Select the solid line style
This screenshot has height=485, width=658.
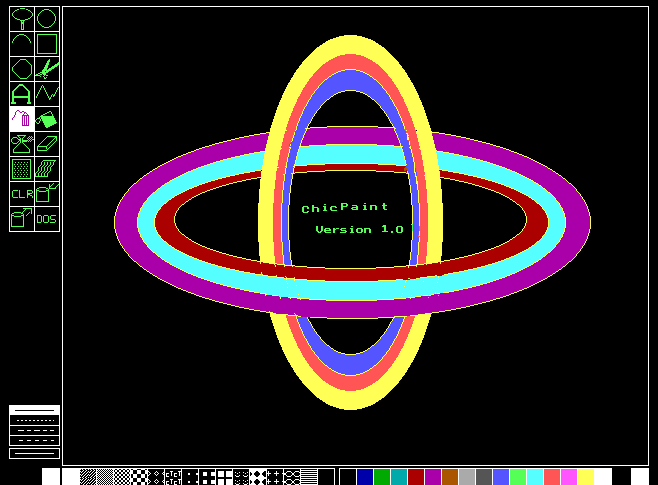coord(34,410)
